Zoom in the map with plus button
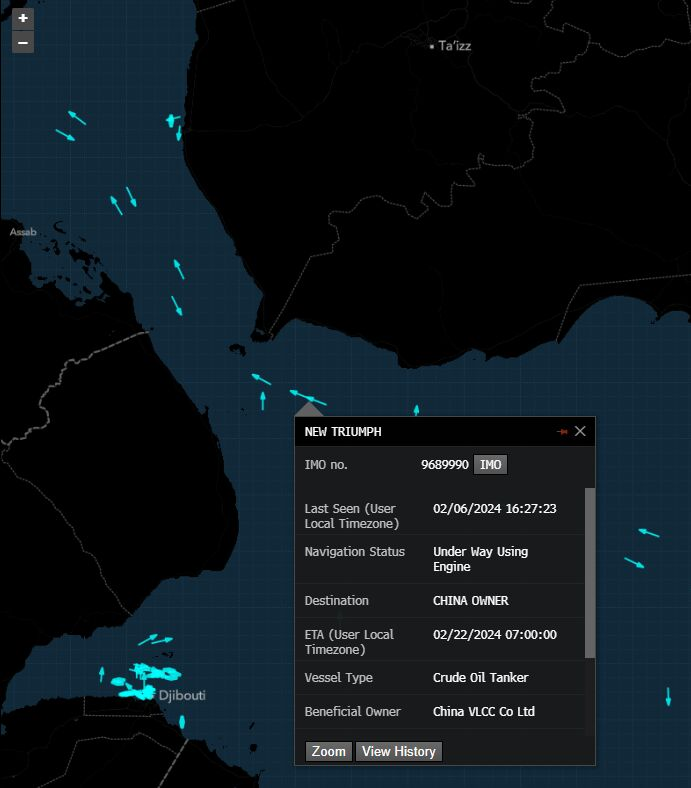 point(22,18)
